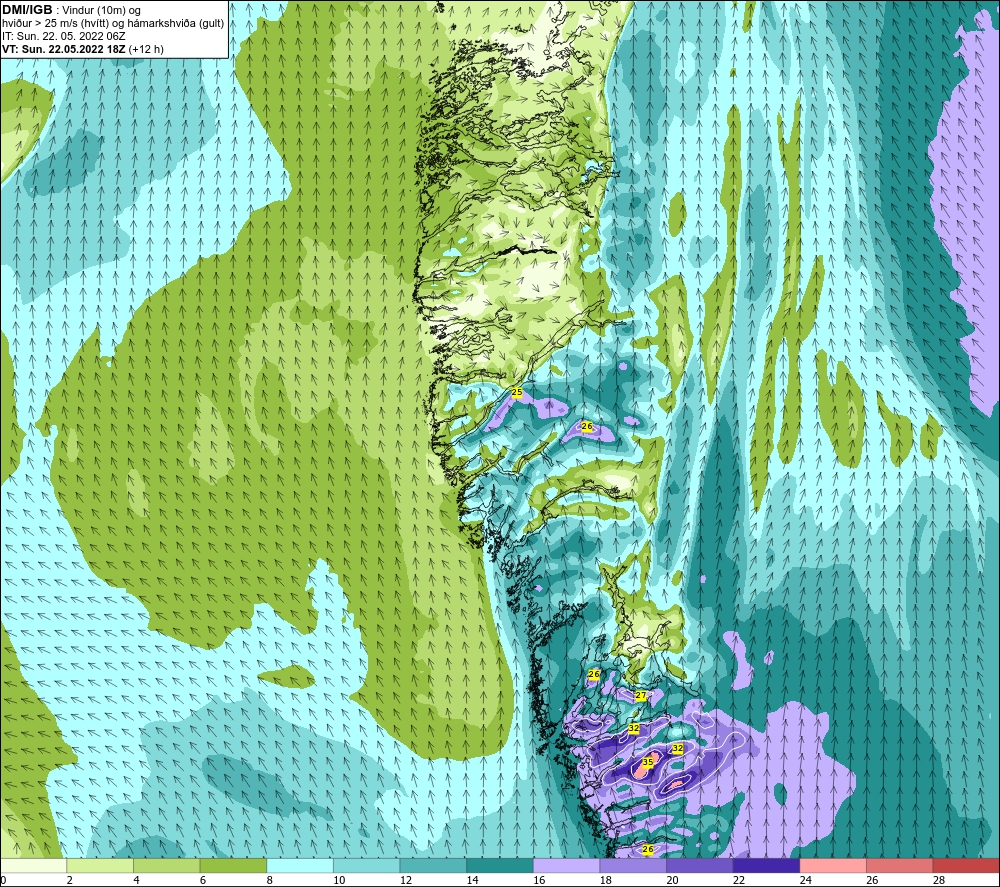Click the 'DMI/IGB : Vindur (10m) og' title line

coord(71,10)
